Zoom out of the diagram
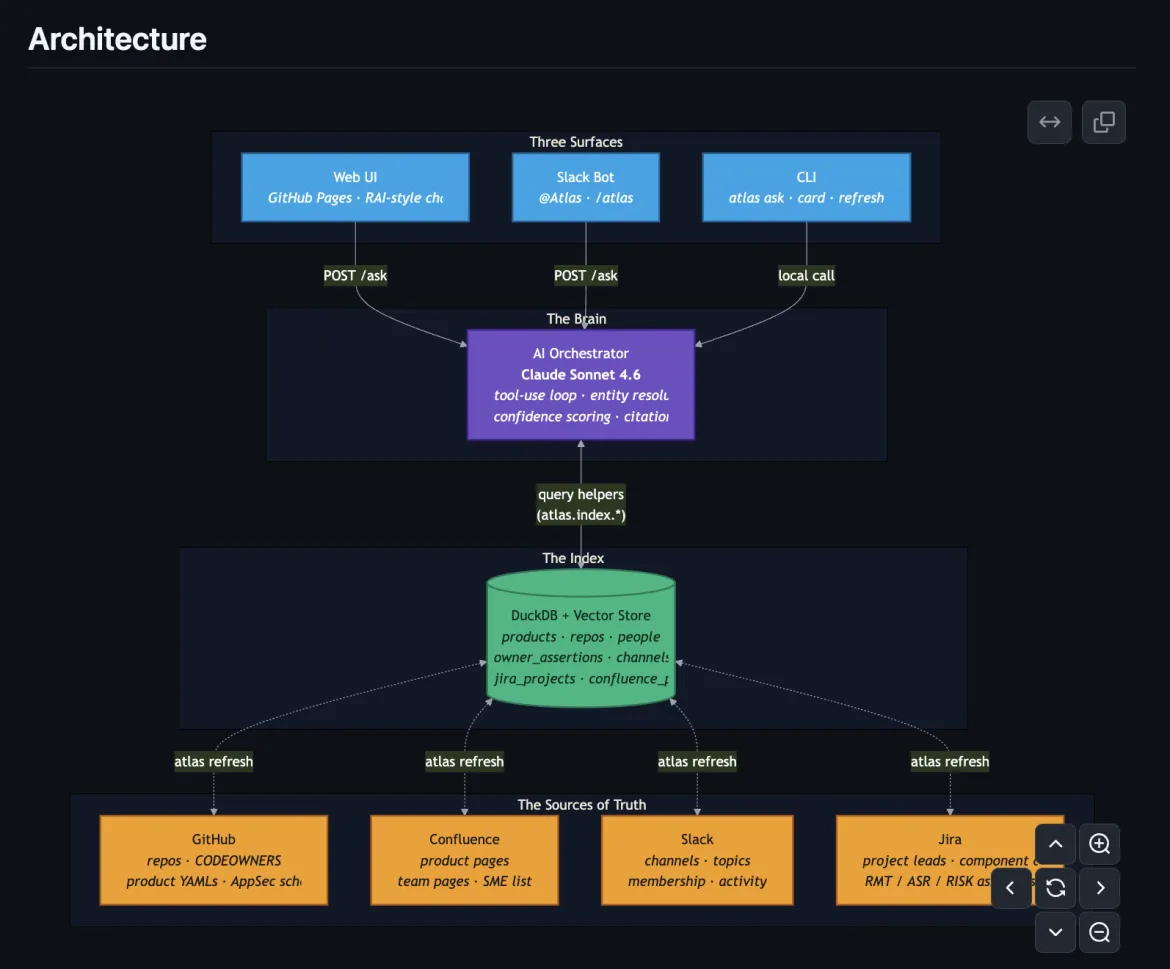Image resolution: width=1170 pixels, height=969 pixels. point(1099,932)
